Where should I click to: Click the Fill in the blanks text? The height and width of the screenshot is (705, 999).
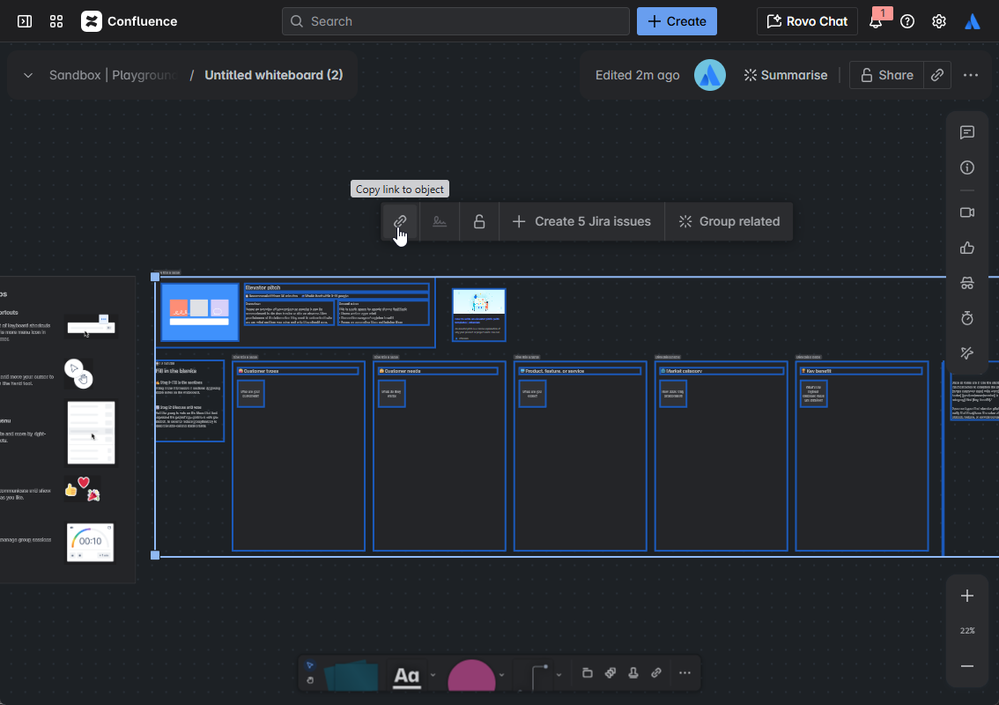click(x=176, y=371)
